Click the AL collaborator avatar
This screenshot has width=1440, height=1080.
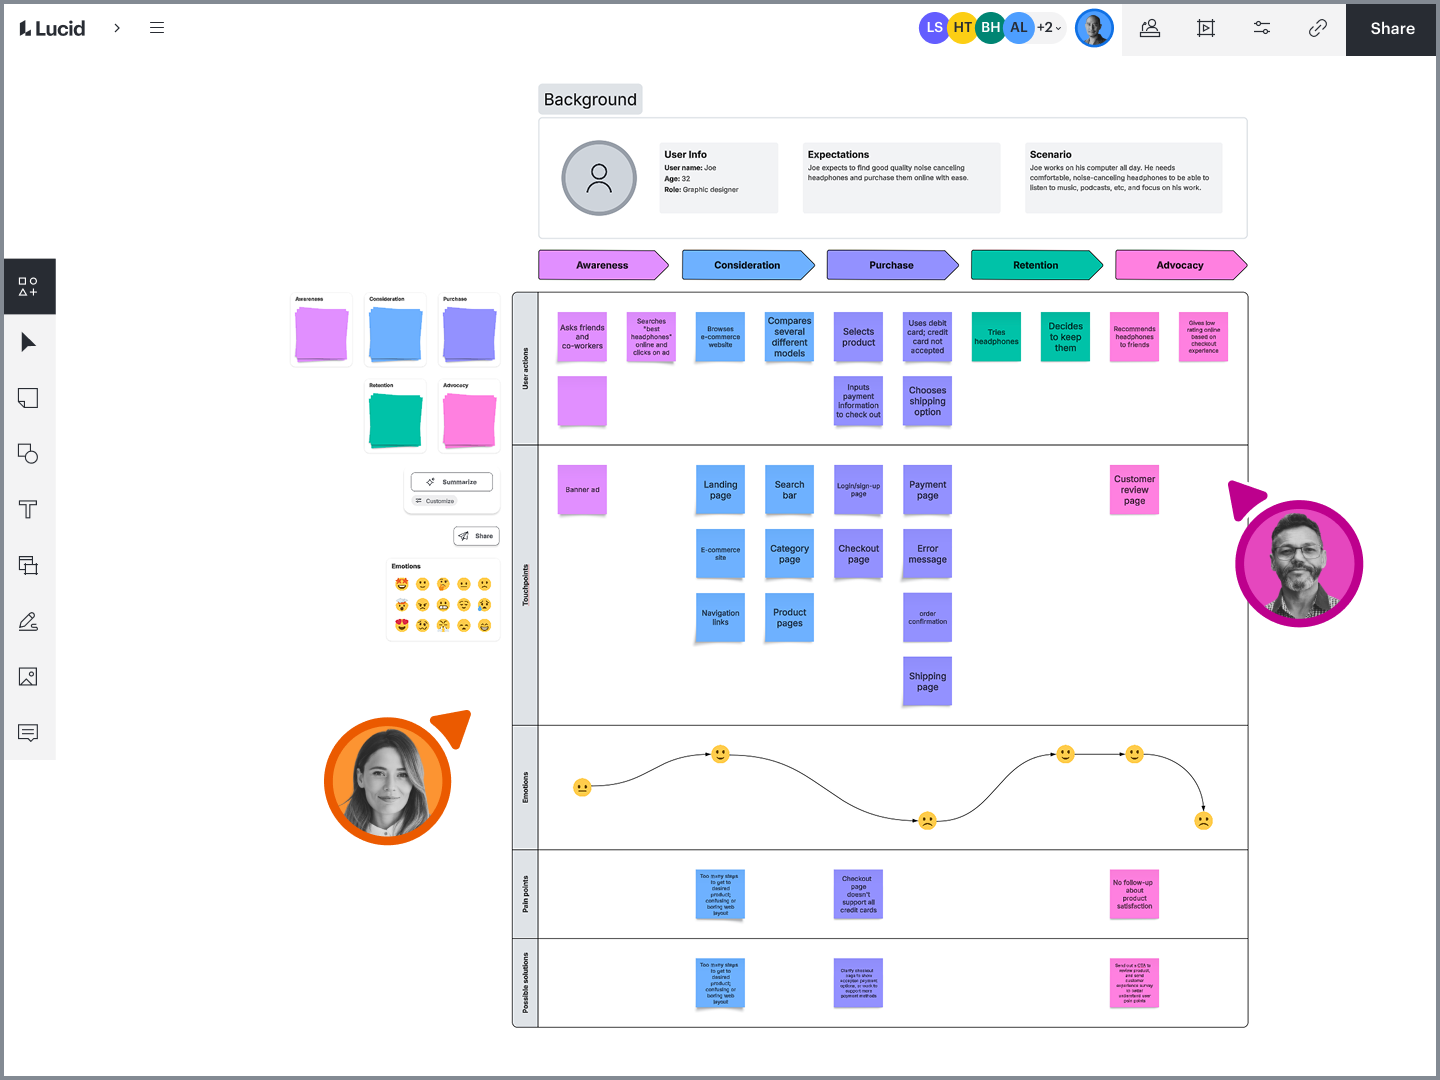point(1018,28)
